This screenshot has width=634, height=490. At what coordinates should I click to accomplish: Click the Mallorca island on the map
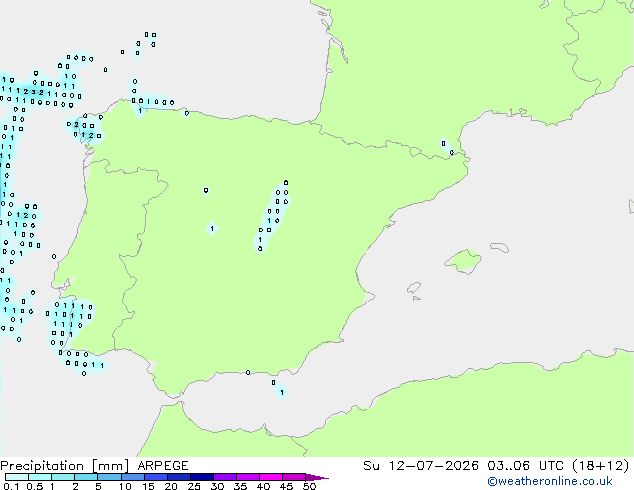click(463, 261)
